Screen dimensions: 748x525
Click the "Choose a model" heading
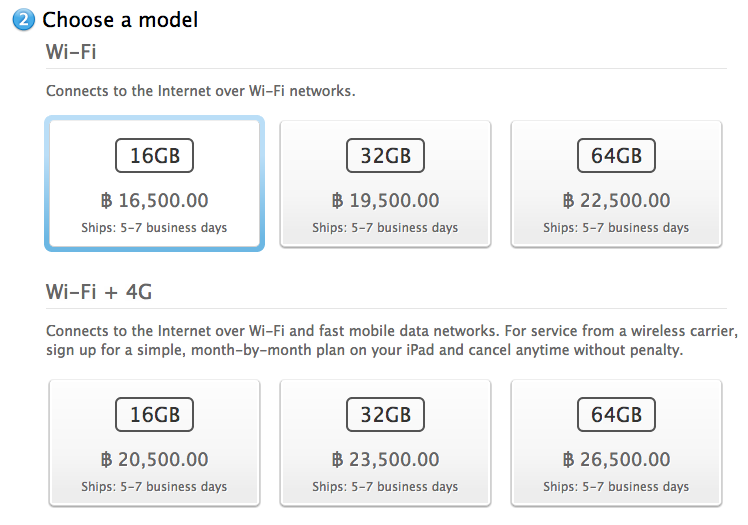coord(120,19)
